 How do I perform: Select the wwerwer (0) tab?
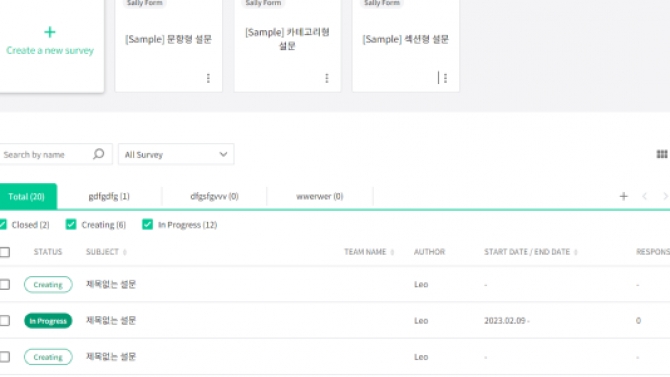320,197
